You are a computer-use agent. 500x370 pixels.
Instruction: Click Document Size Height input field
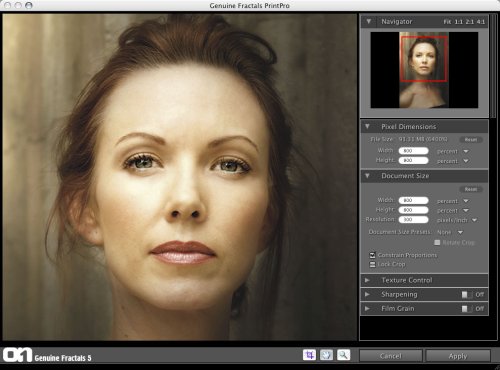(x=413, y=210)
